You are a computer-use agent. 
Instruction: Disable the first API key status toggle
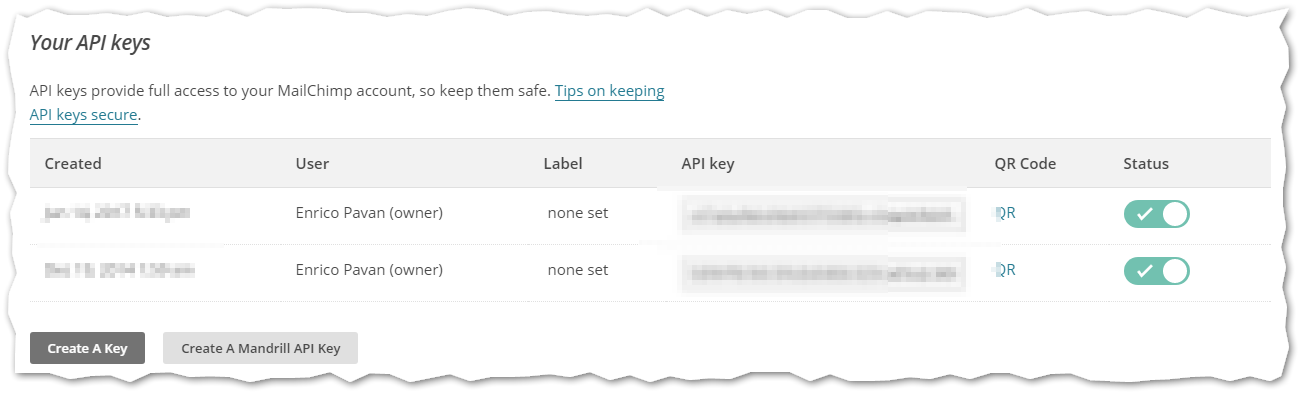point(1157,214)
